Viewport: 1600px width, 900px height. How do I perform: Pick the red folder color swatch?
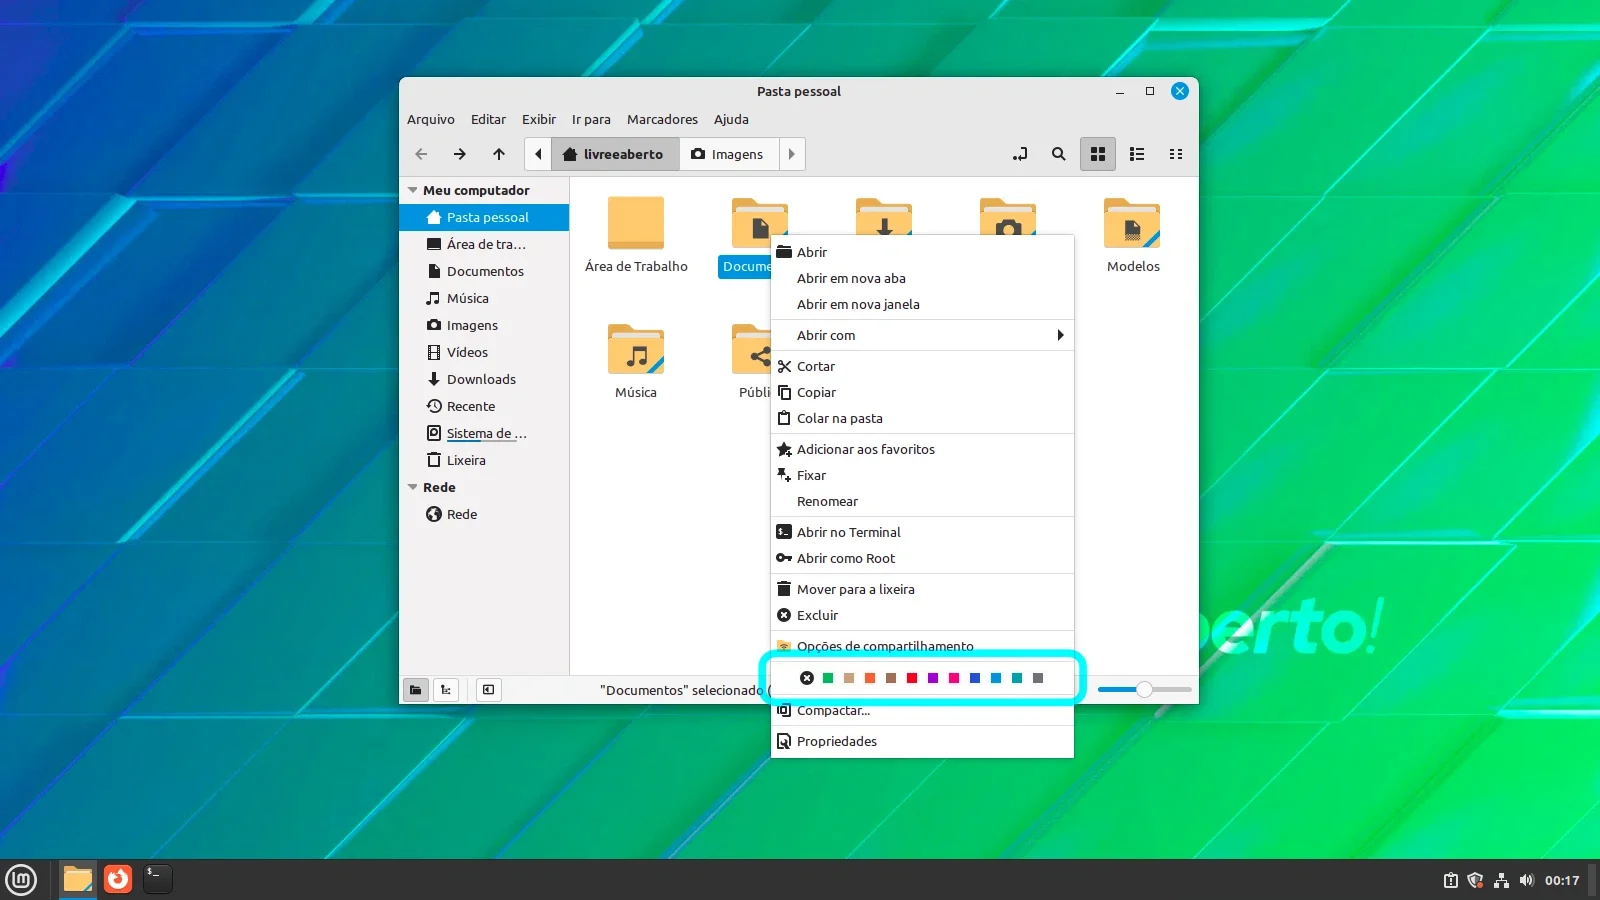coord(912,678)
